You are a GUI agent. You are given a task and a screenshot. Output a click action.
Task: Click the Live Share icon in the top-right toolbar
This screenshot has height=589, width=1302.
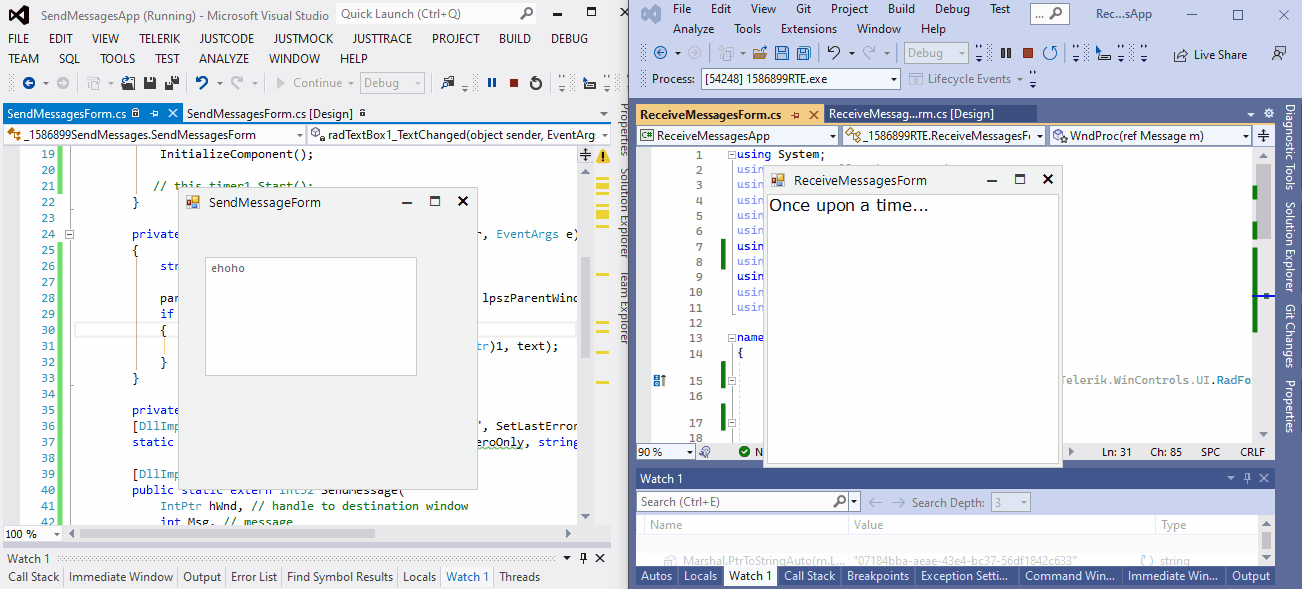click(x=1210, y=55)
